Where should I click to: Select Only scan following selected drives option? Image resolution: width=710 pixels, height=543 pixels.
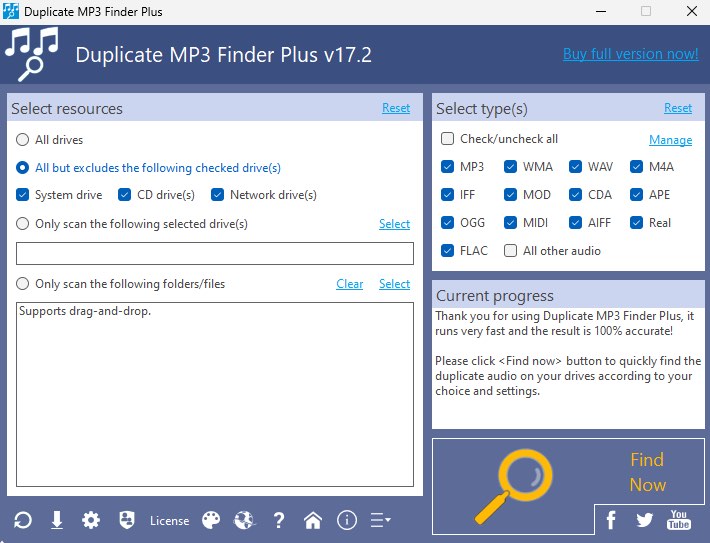(x=22, y=224)
